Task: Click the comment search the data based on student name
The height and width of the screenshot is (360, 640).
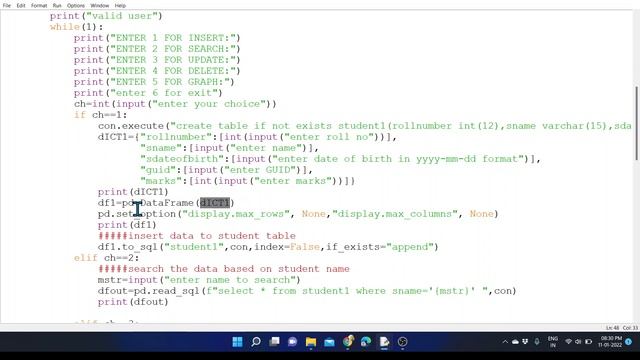Action: 224,269
